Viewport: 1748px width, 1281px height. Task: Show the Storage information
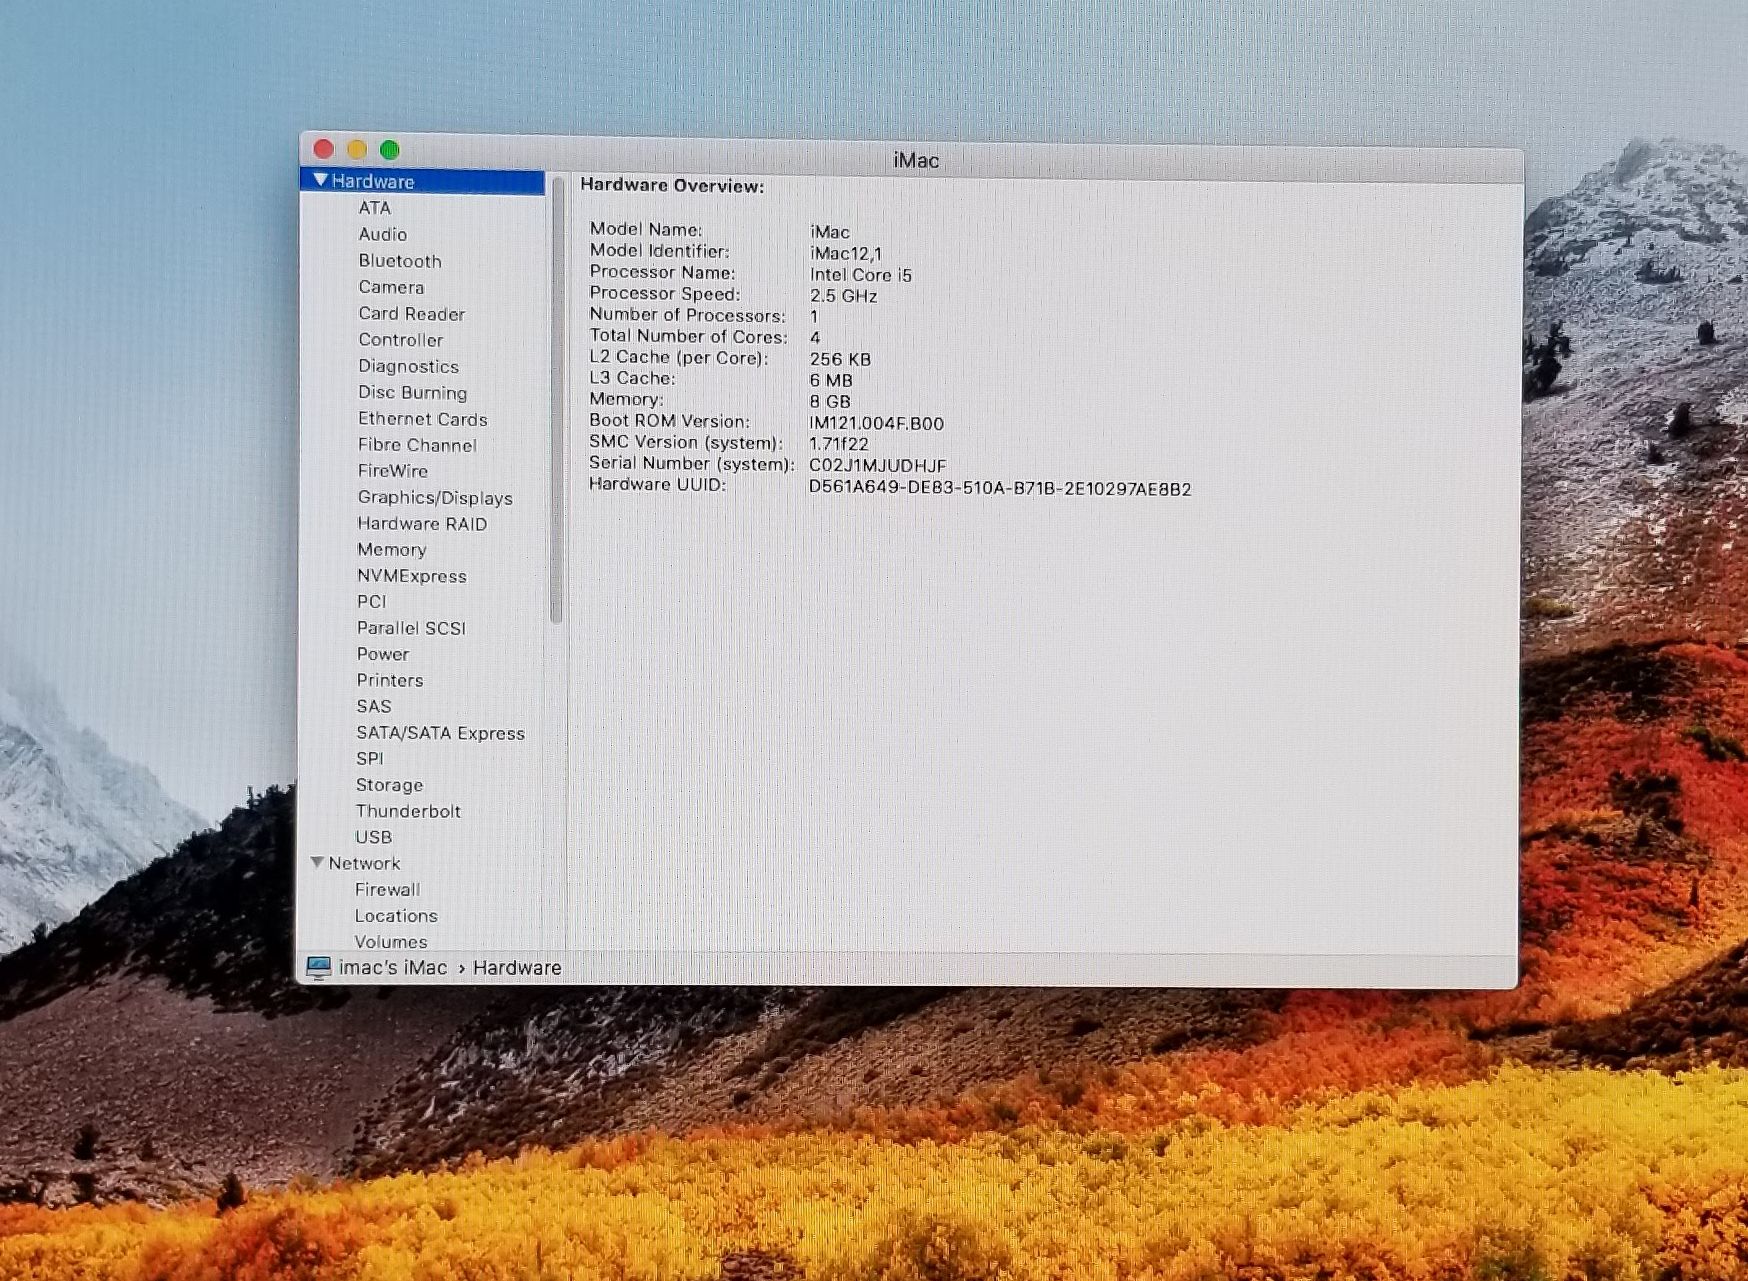click(389, 785)
